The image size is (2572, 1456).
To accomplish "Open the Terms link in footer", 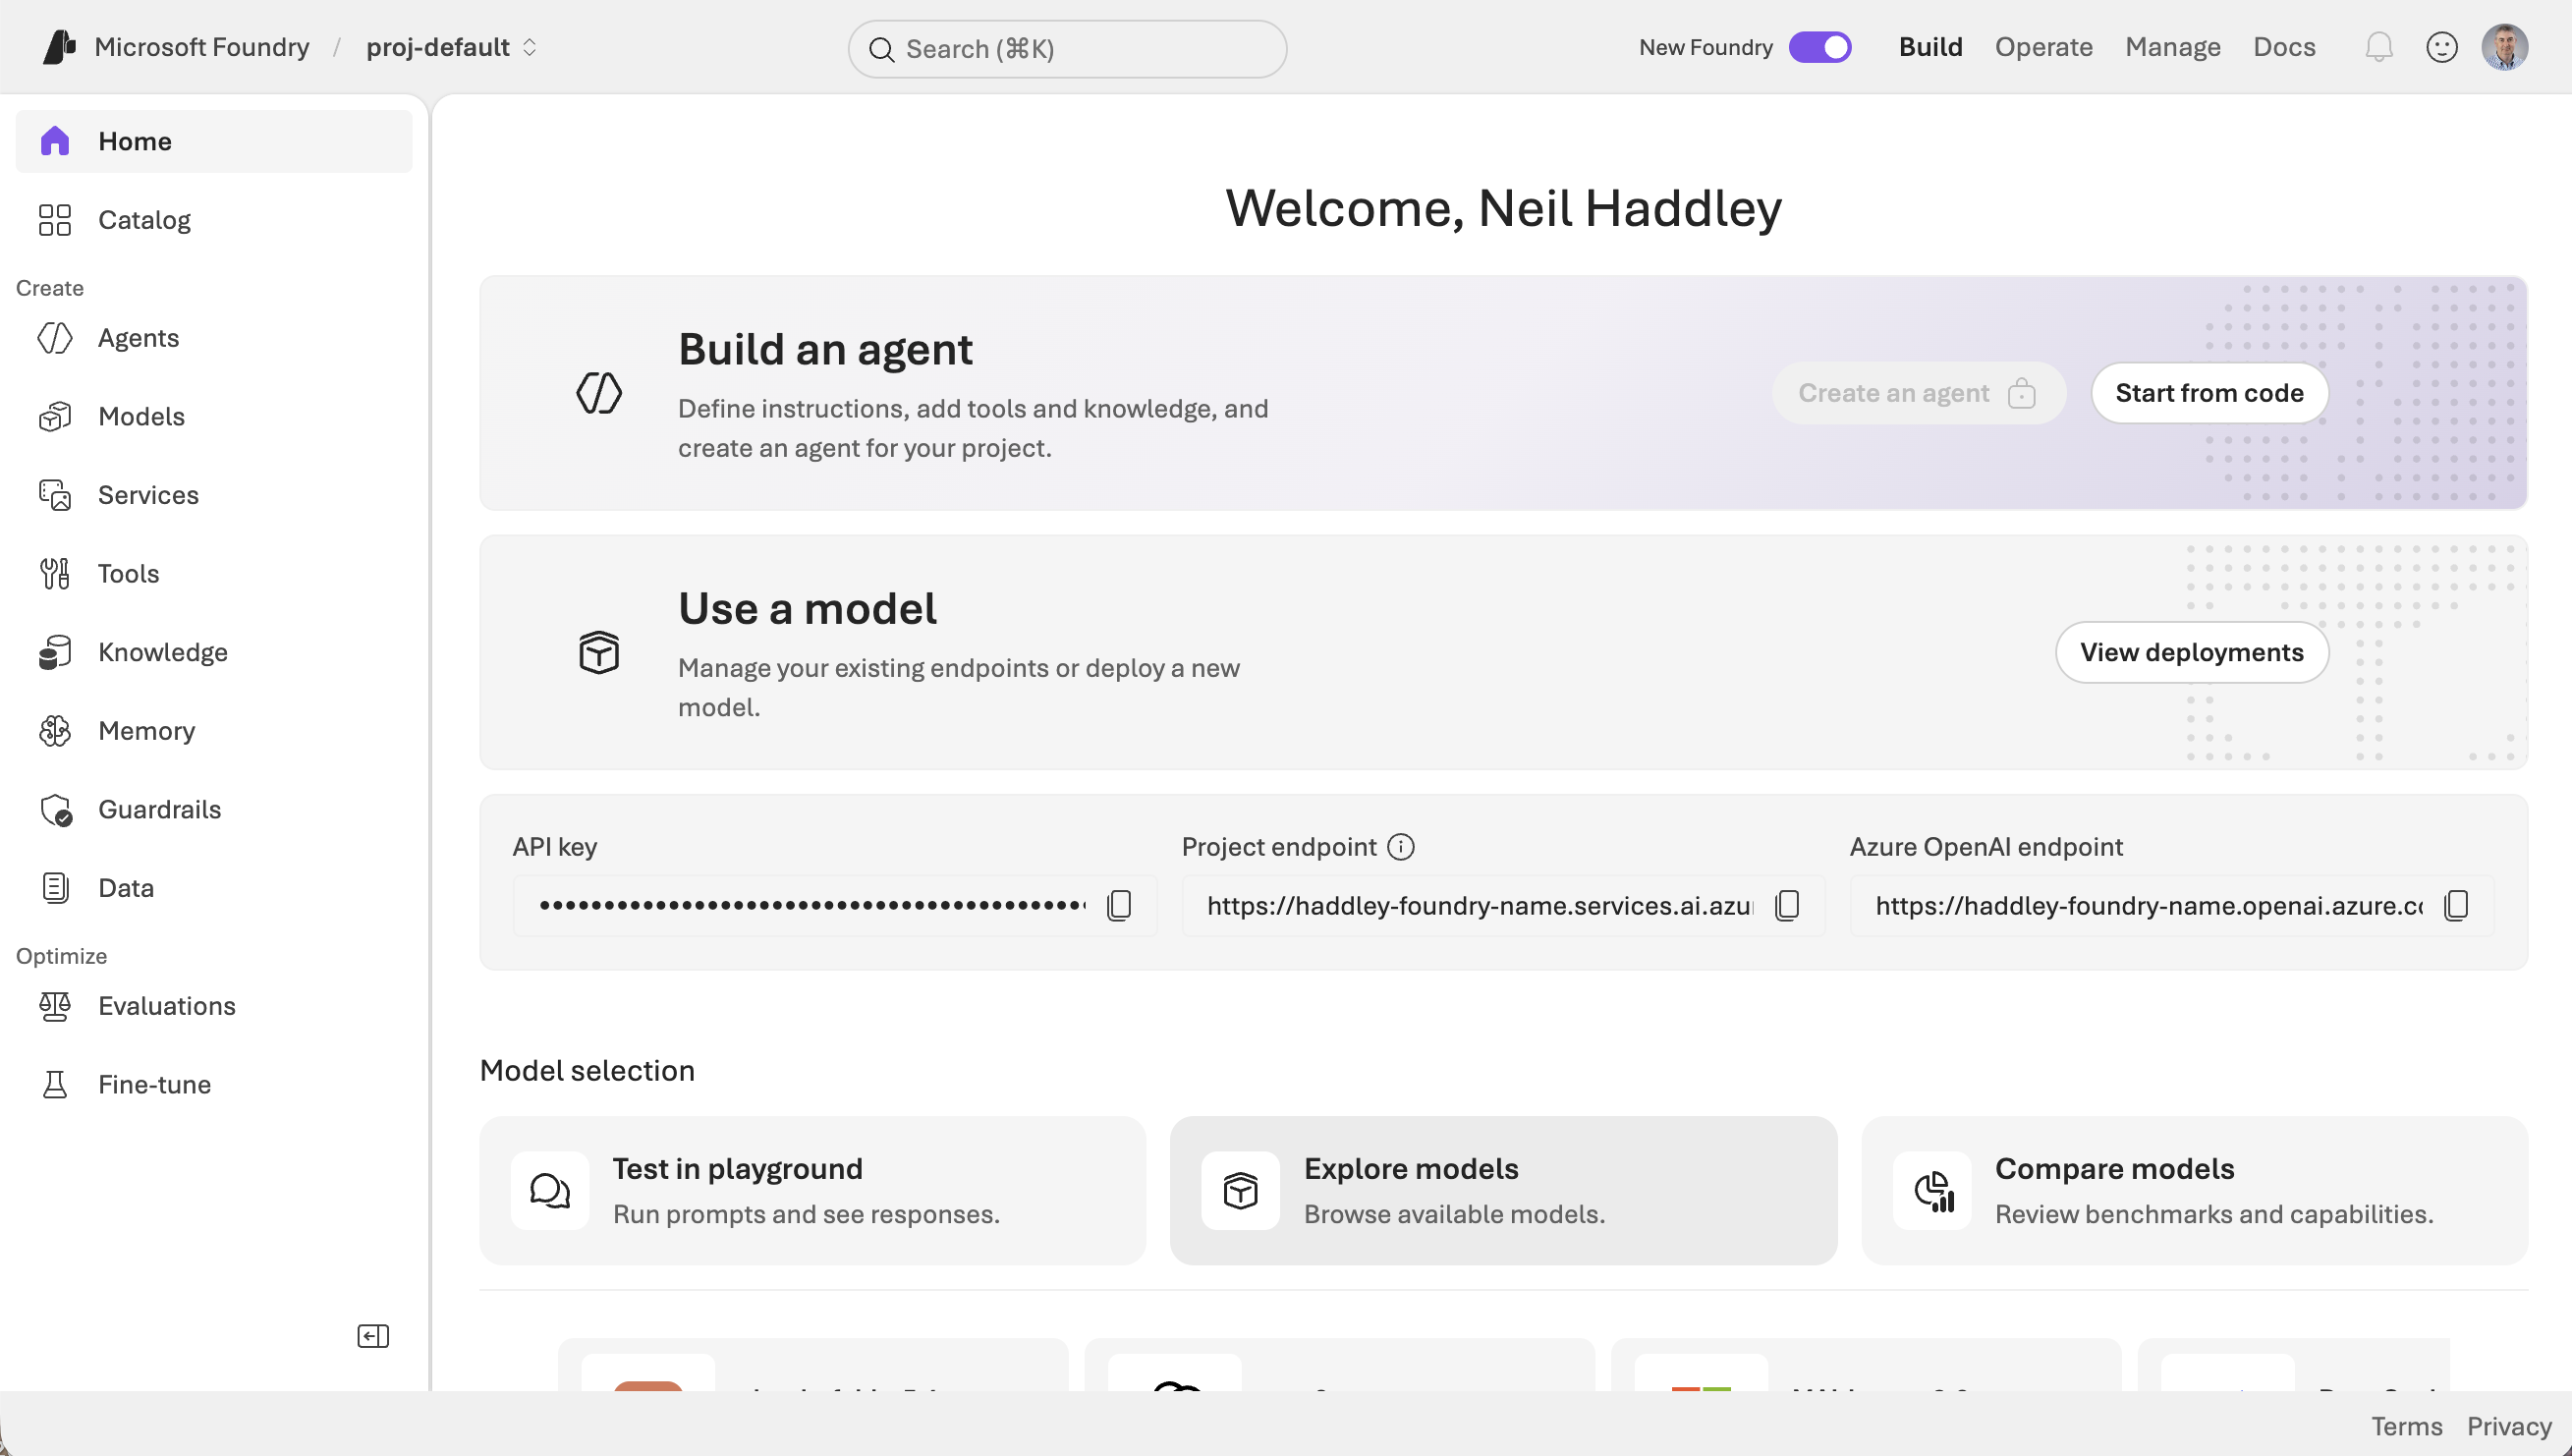I will point(2406,1426).
